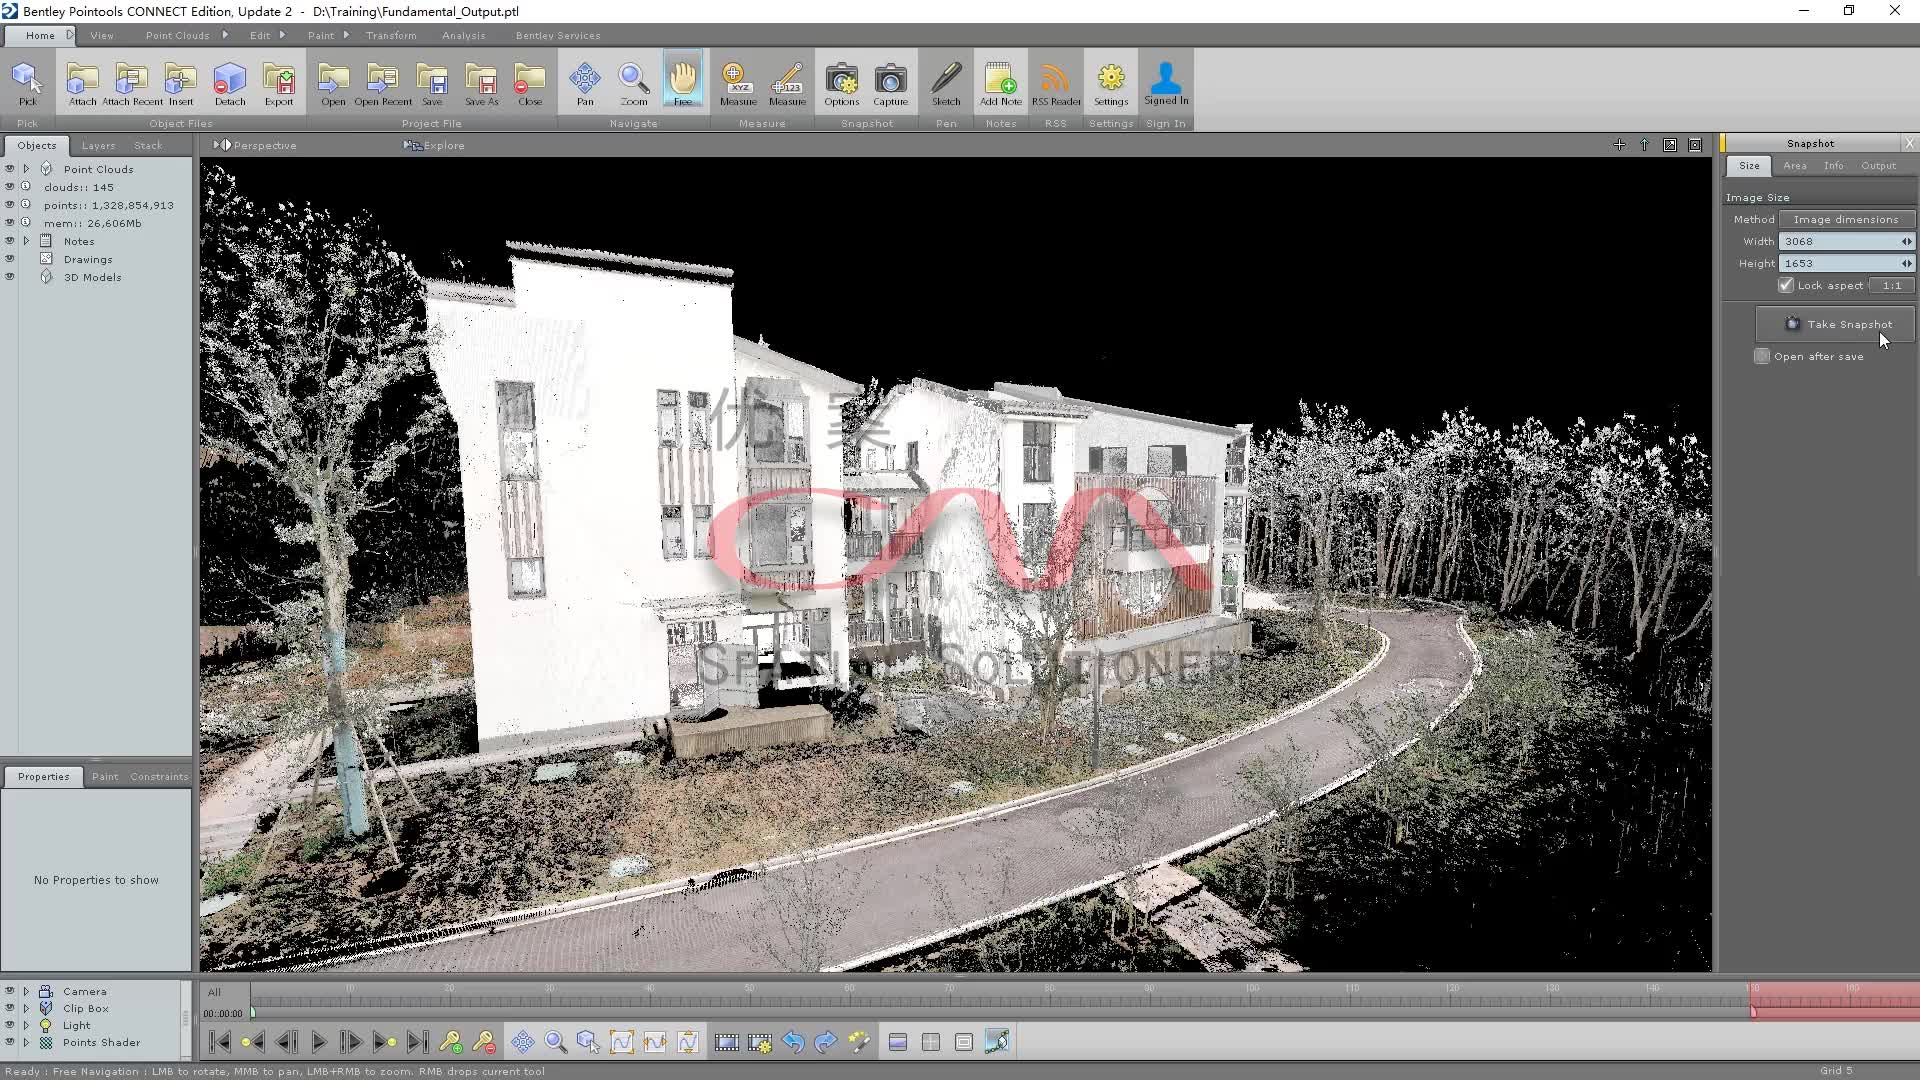Open the Point Clouds menu arrow
The image size is (1920, 1080).
click(225, 35)
